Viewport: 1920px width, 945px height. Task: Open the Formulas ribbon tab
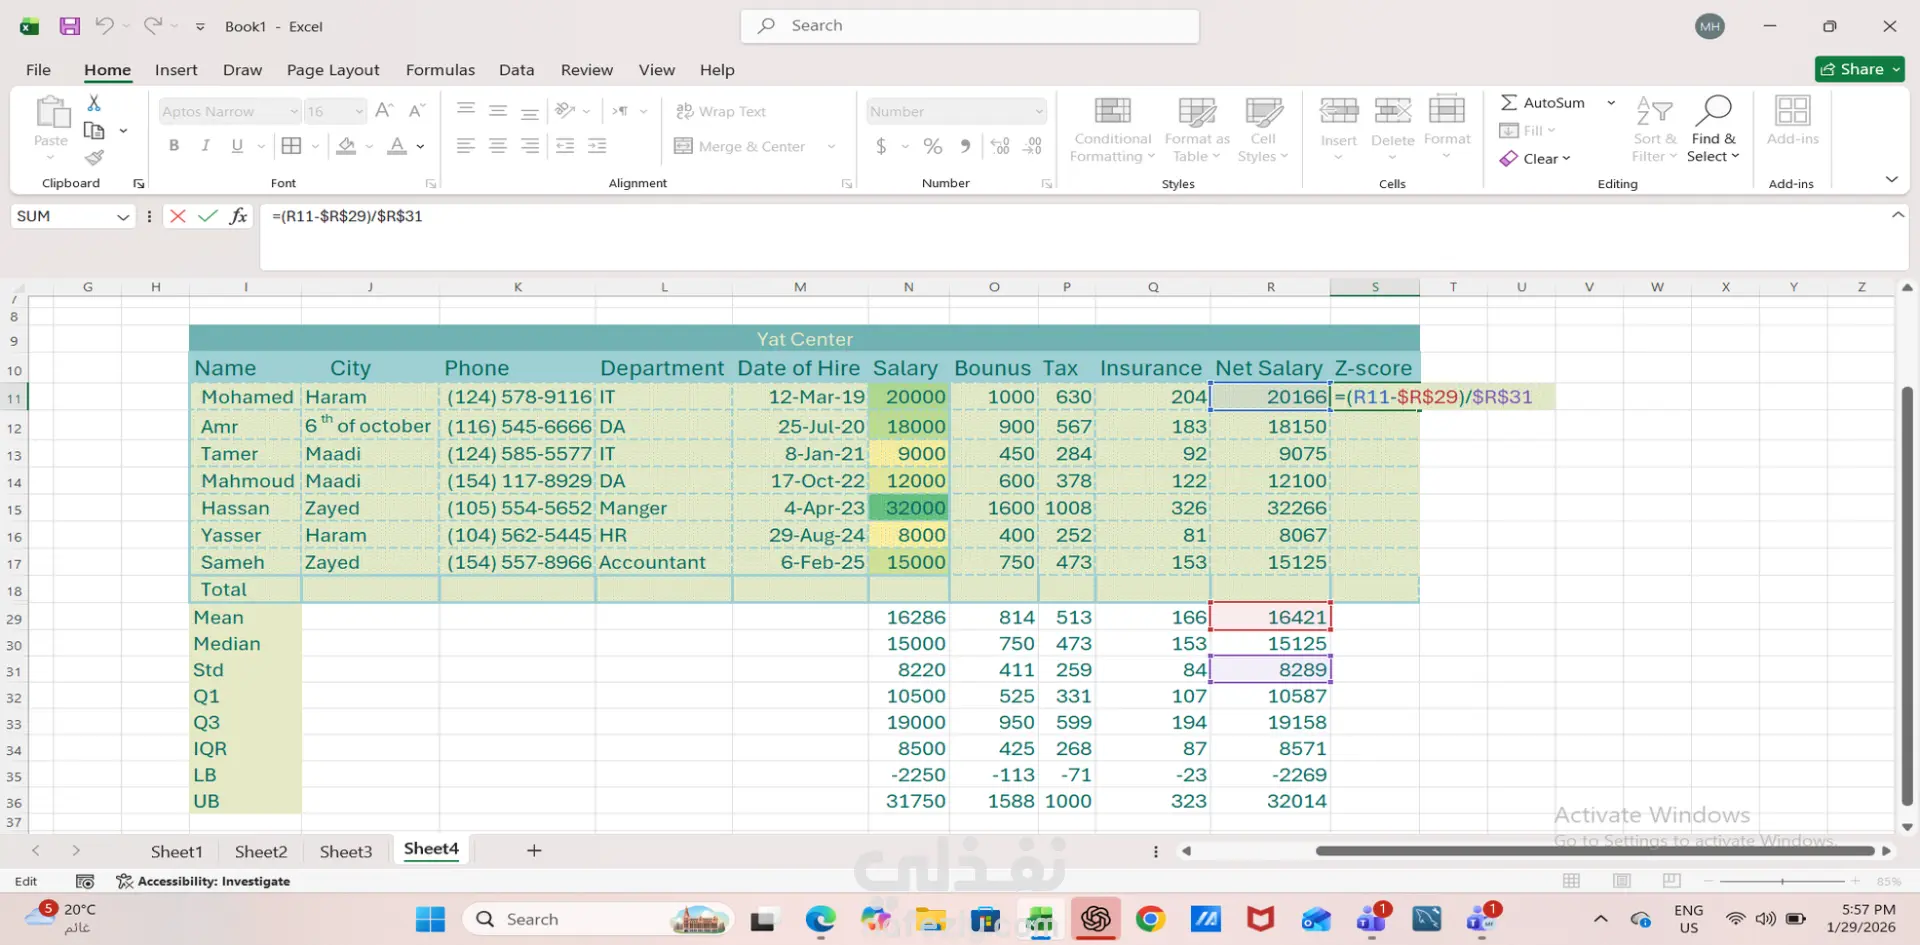[440, 70]
